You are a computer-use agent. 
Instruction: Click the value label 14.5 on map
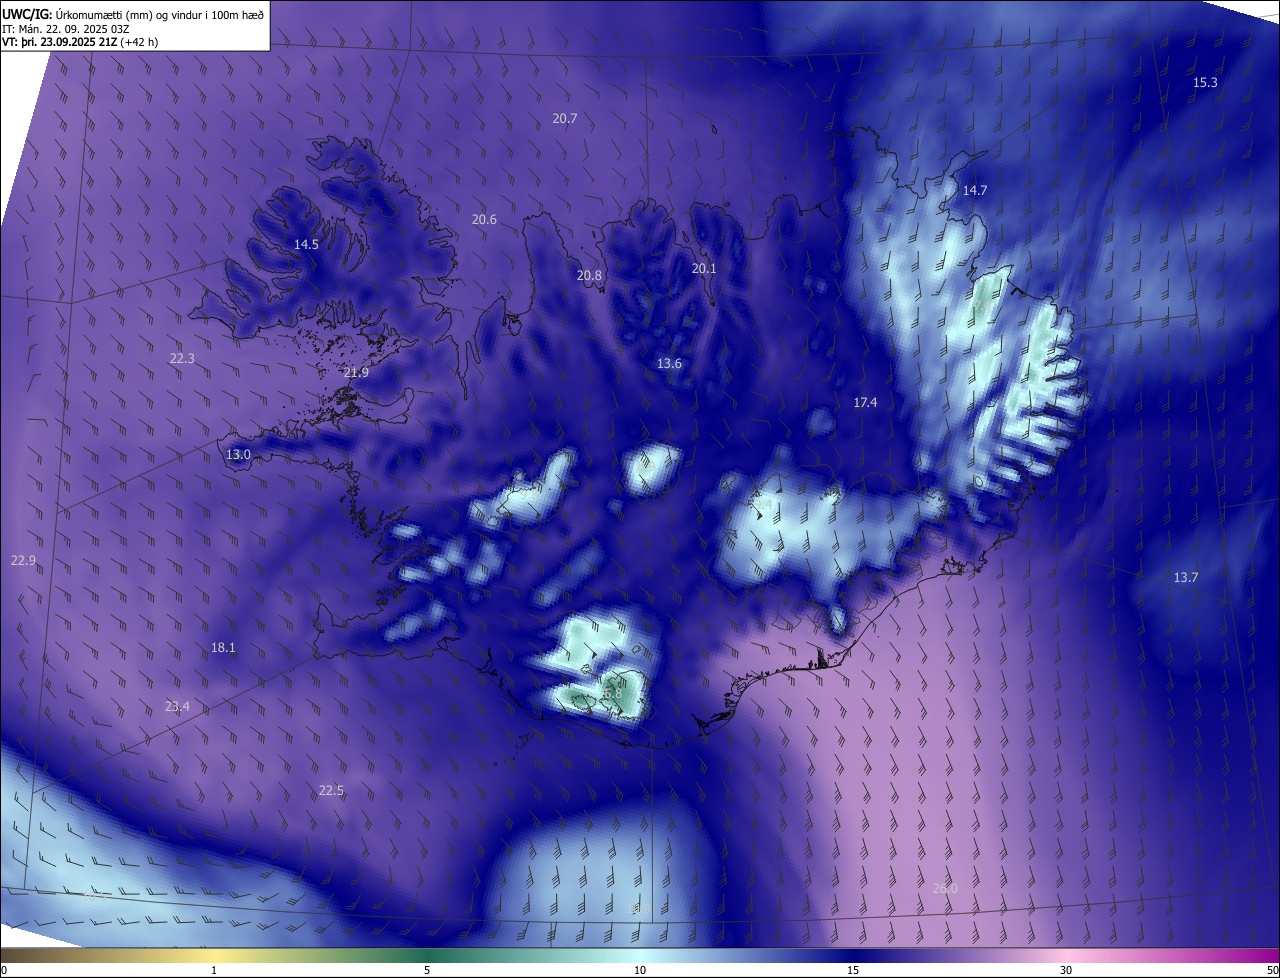pos(306,244)
